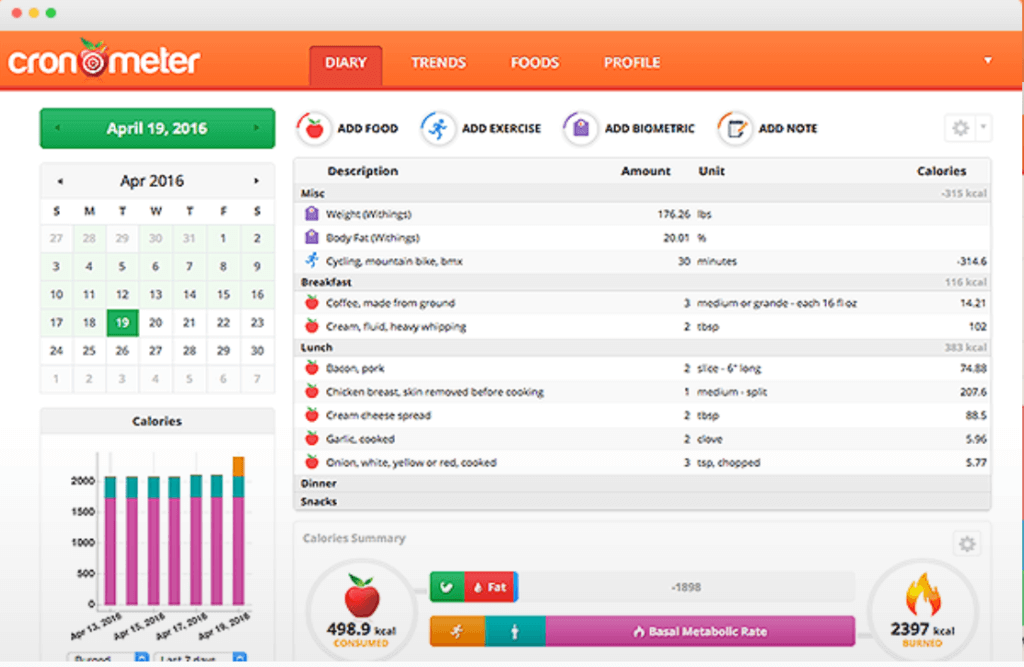Screen dimensions: 1024x667
Task: Open the Calories Summary settings gear
Action: coord(966,544)
